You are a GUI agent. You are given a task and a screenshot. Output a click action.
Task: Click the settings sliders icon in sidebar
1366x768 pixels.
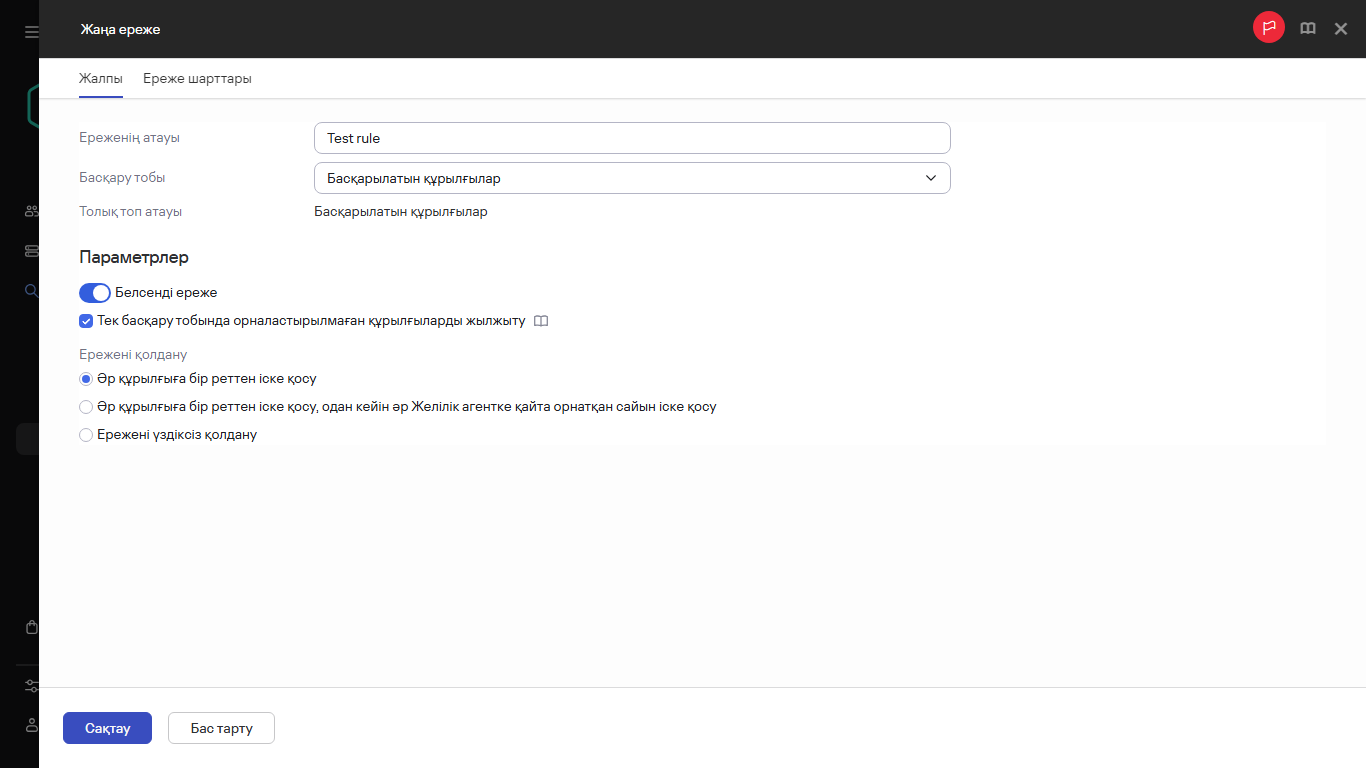[32, 686]
